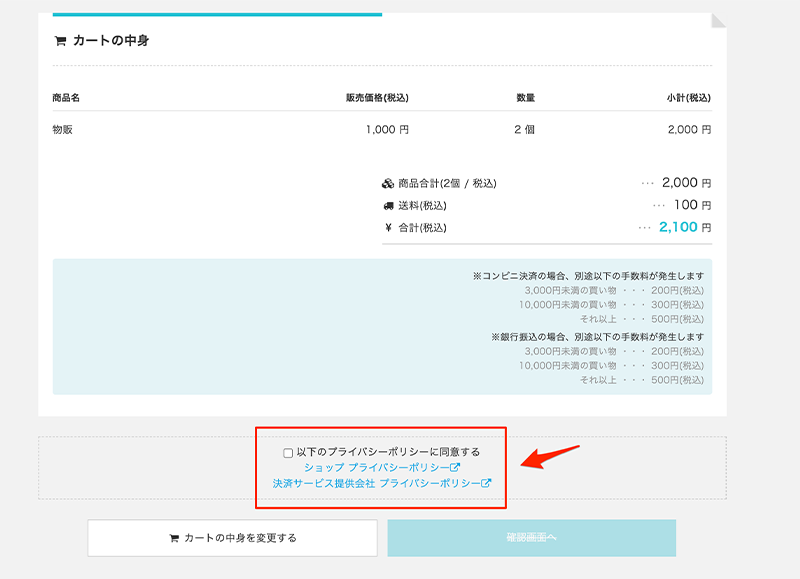
Task: Click the cart icon beside カートの中身 heading
Action: point(60,41)
